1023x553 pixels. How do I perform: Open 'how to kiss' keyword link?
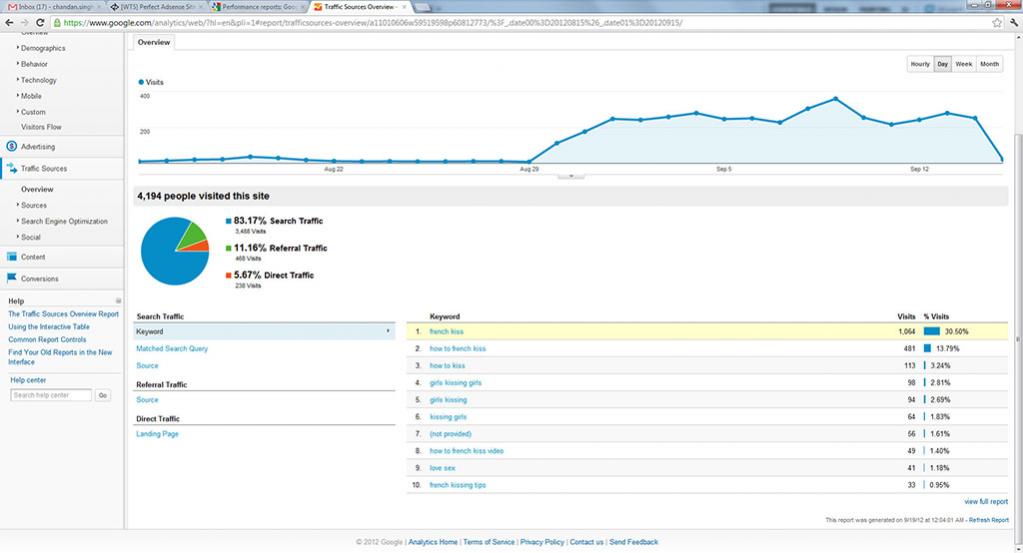tap(447, 366)
